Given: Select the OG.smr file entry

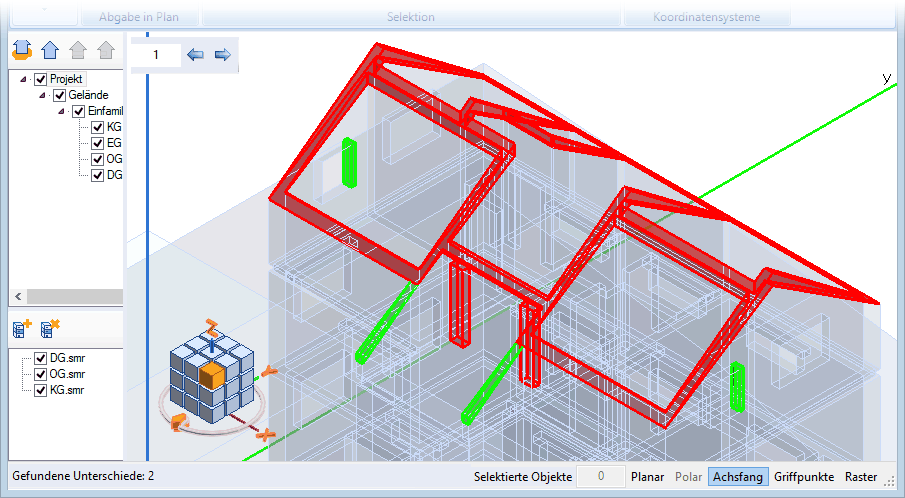Looking at the screenshot, I should (68, 375).
